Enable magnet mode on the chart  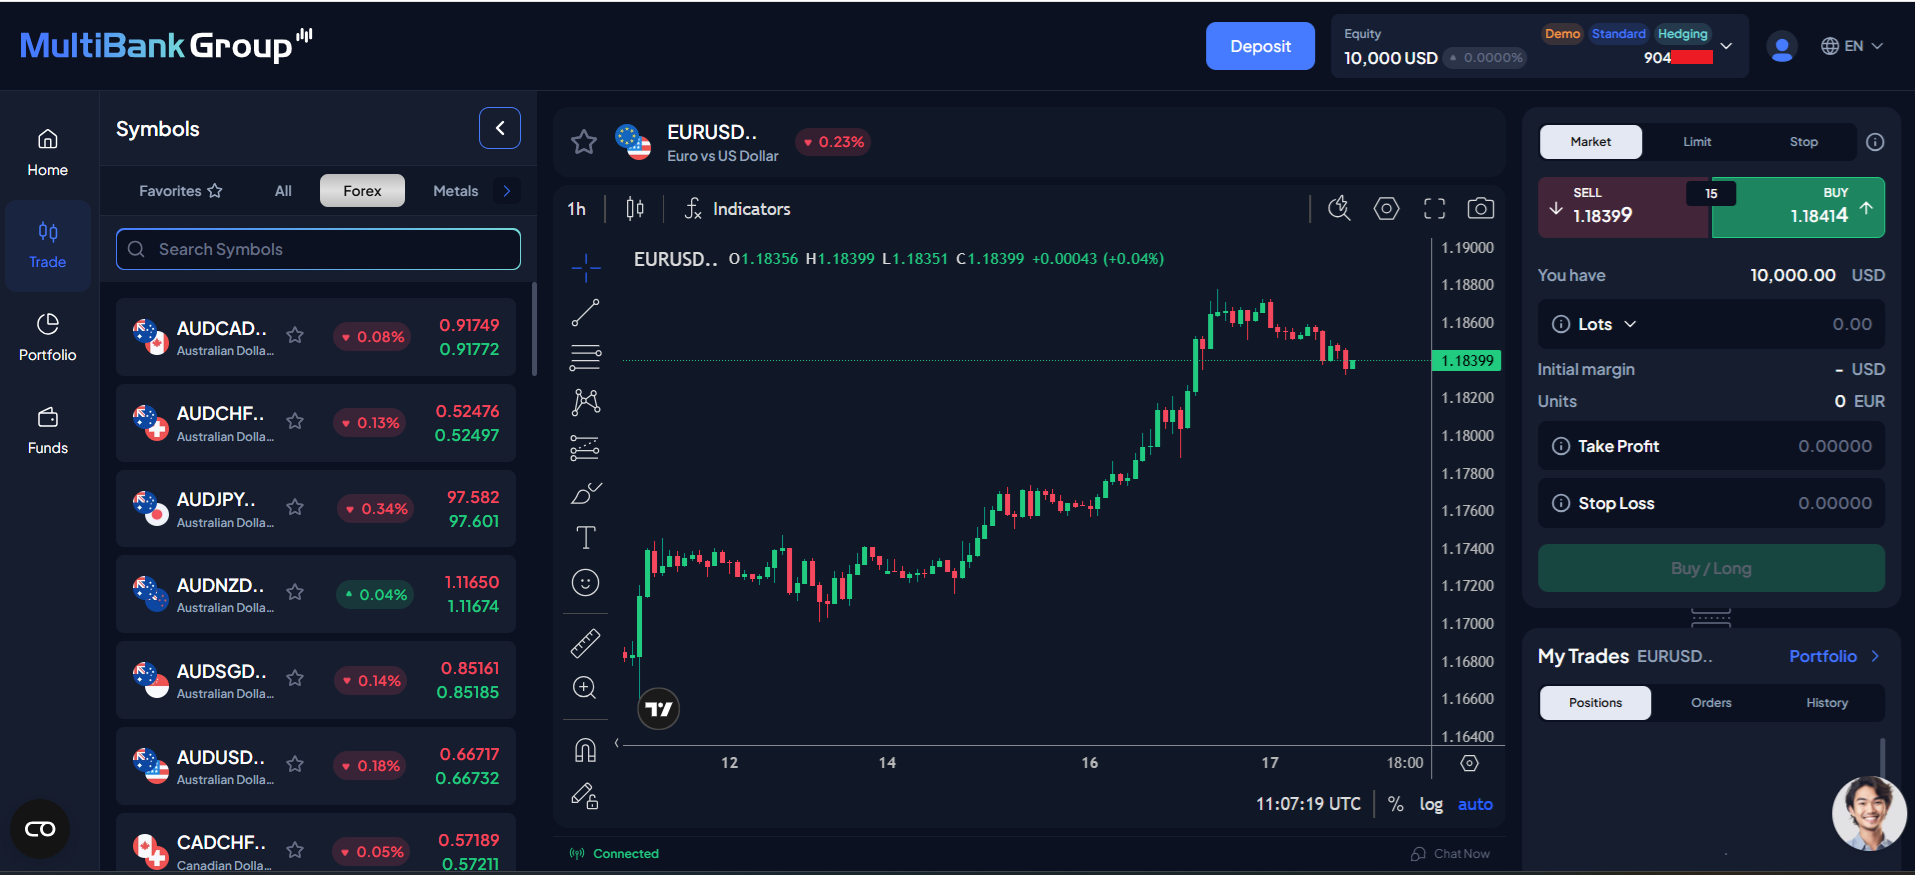(585, 749)
